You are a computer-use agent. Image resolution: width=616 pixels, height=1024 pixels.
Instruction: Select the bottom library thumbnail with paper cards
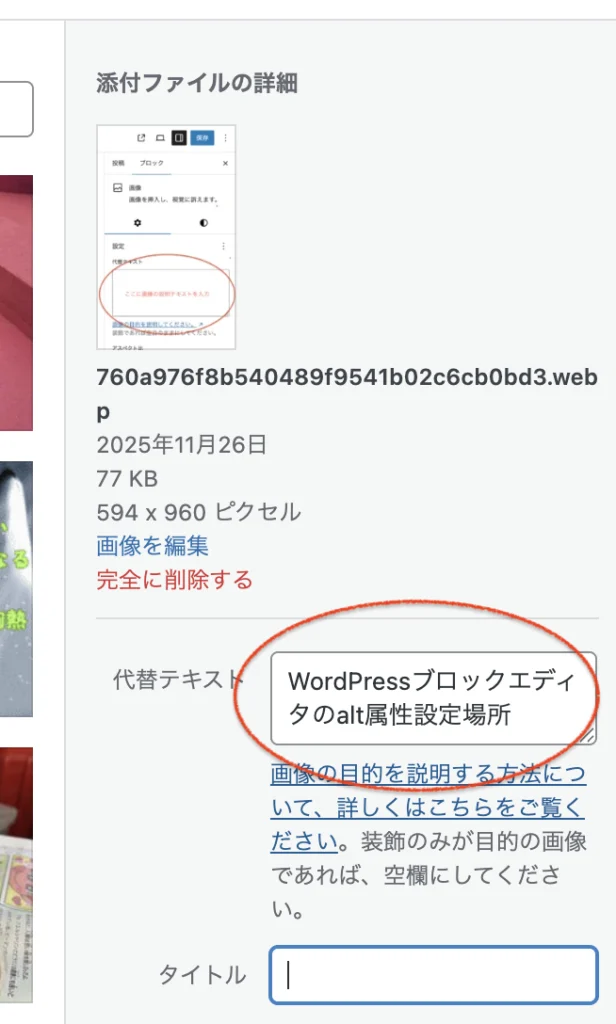click(16, 875)
